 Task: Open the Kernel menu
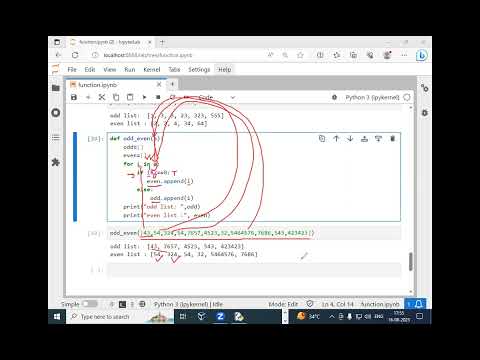point(152,69)
